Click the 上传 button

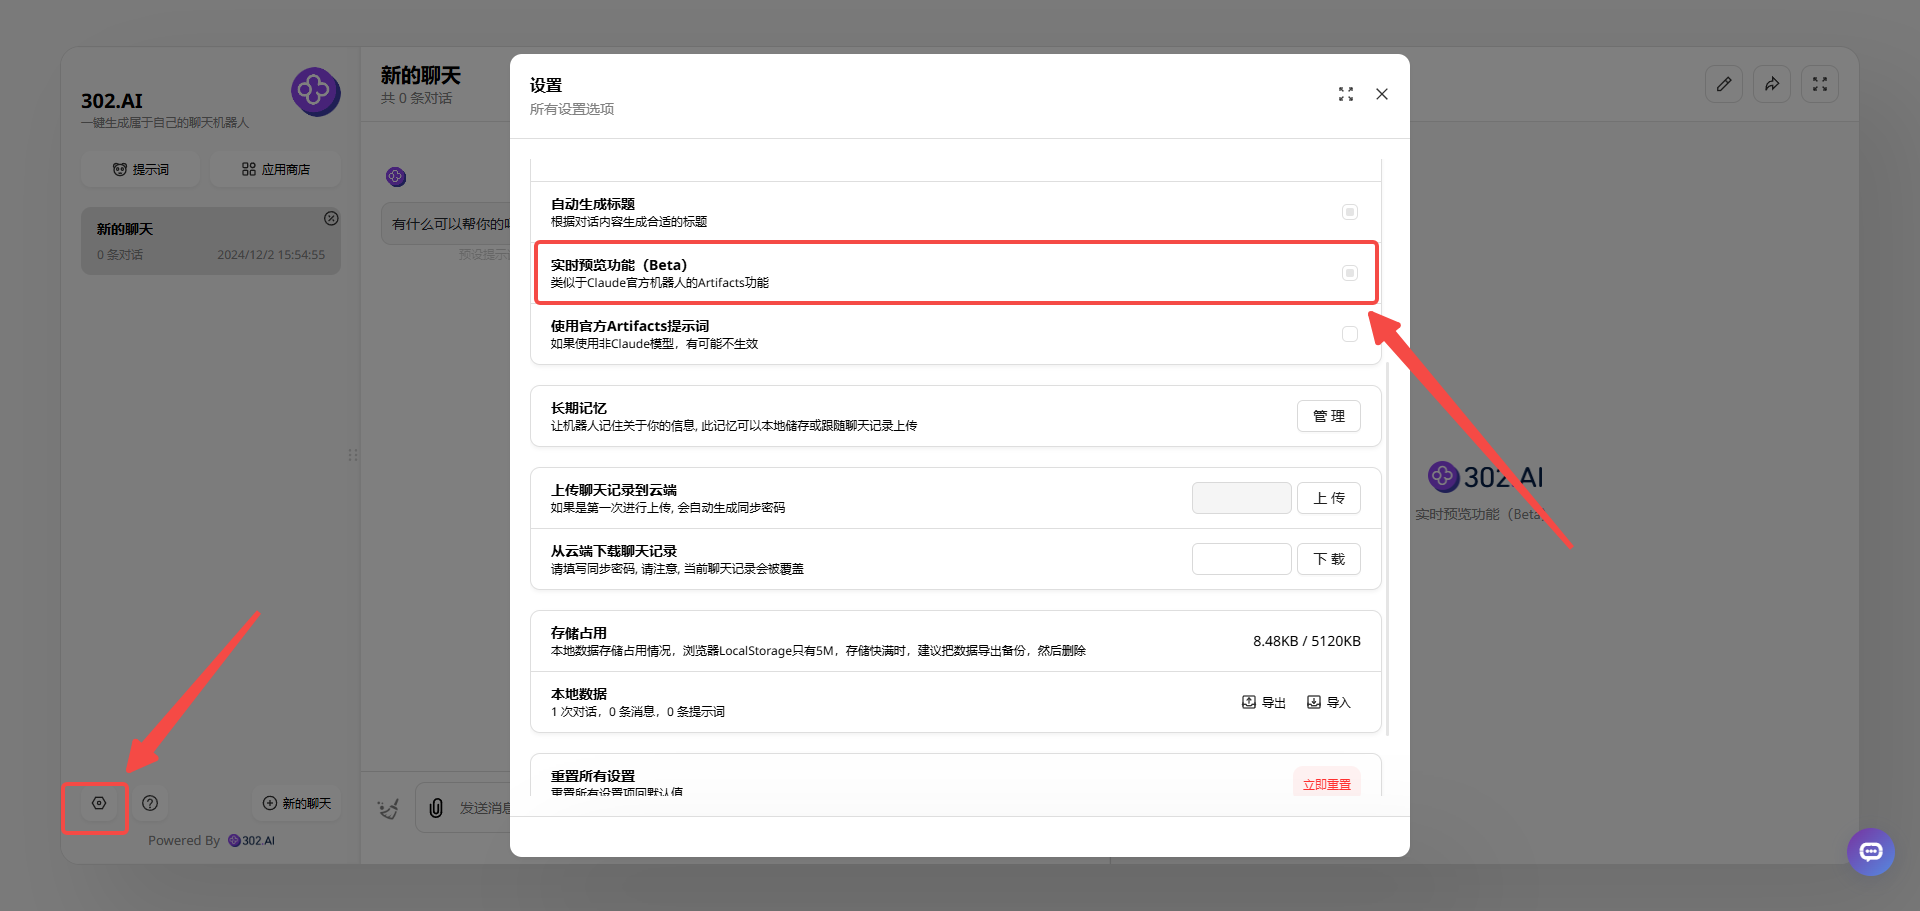[x=1329, y=498]
